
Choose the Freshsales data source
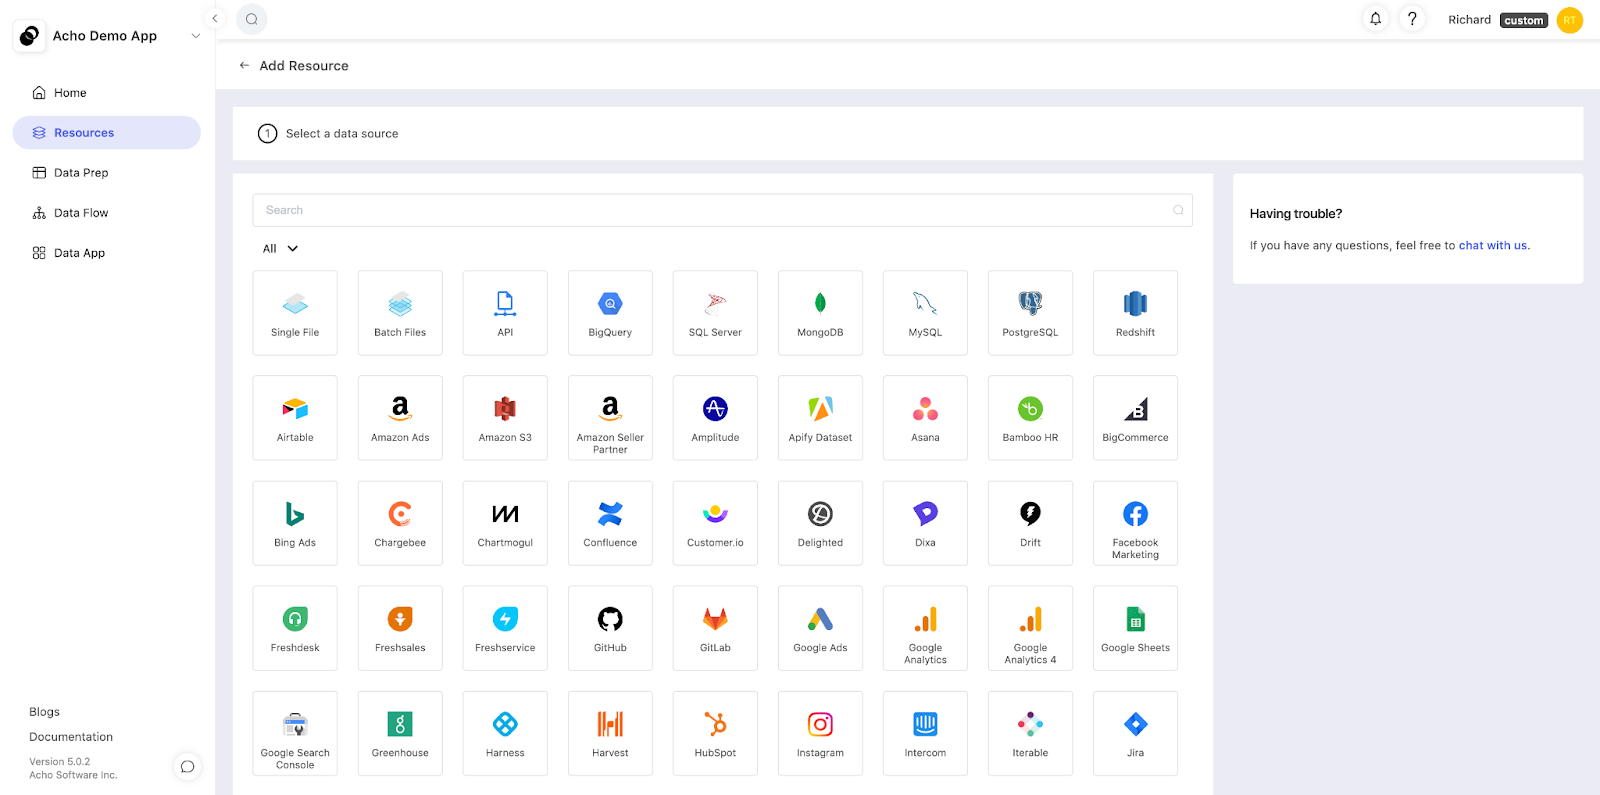pyautogui.click(x=400, y=628)
